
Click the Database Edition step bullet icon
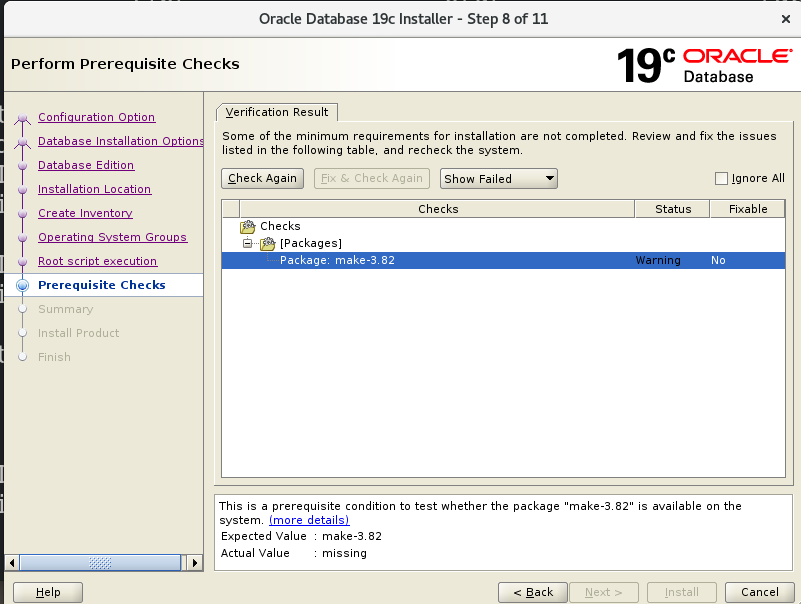click(x=22, y=166)
